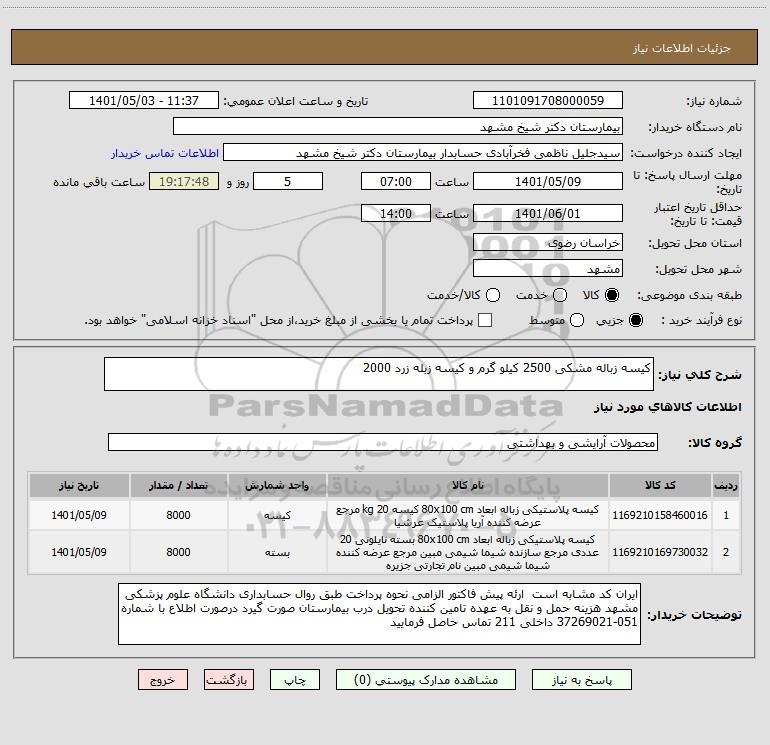The image size is (770, 745).
Task: Click the buyer name field بیمارستان دکتر شیخ مشهد
Action: (x=398, y=127)
